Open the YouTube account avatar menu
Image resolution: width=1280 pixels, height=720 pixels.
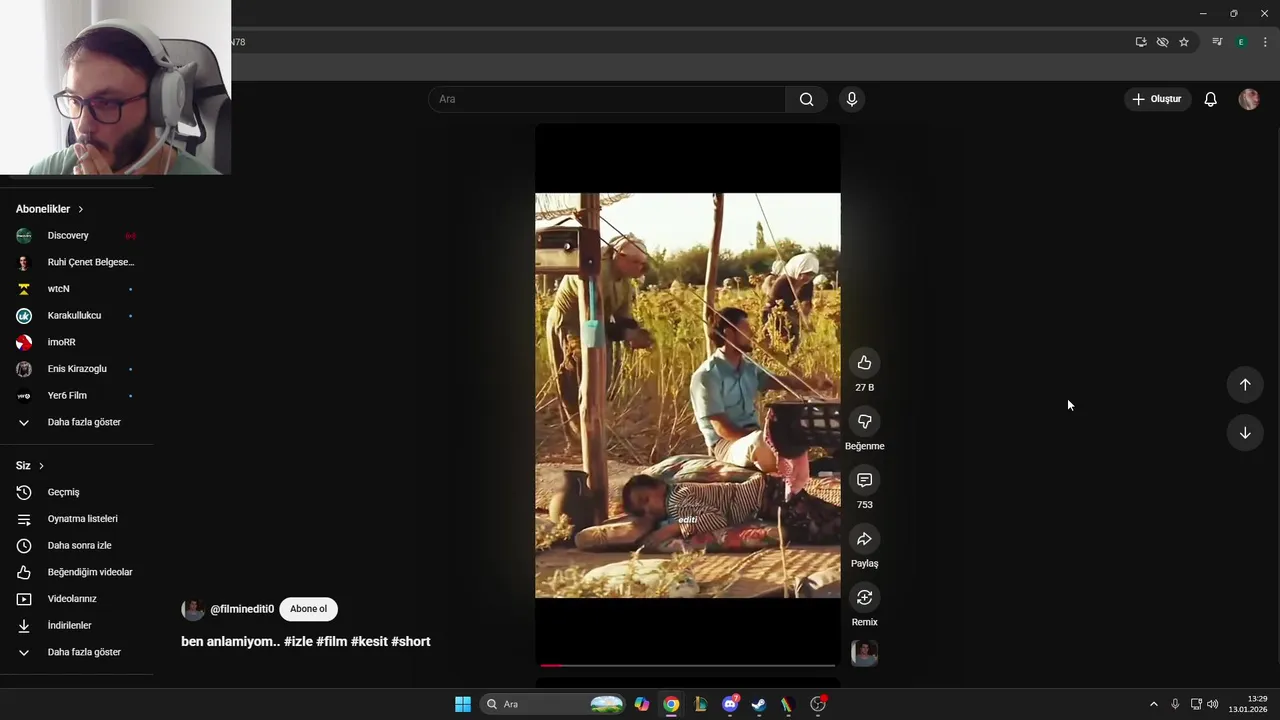pos(1249,99)
